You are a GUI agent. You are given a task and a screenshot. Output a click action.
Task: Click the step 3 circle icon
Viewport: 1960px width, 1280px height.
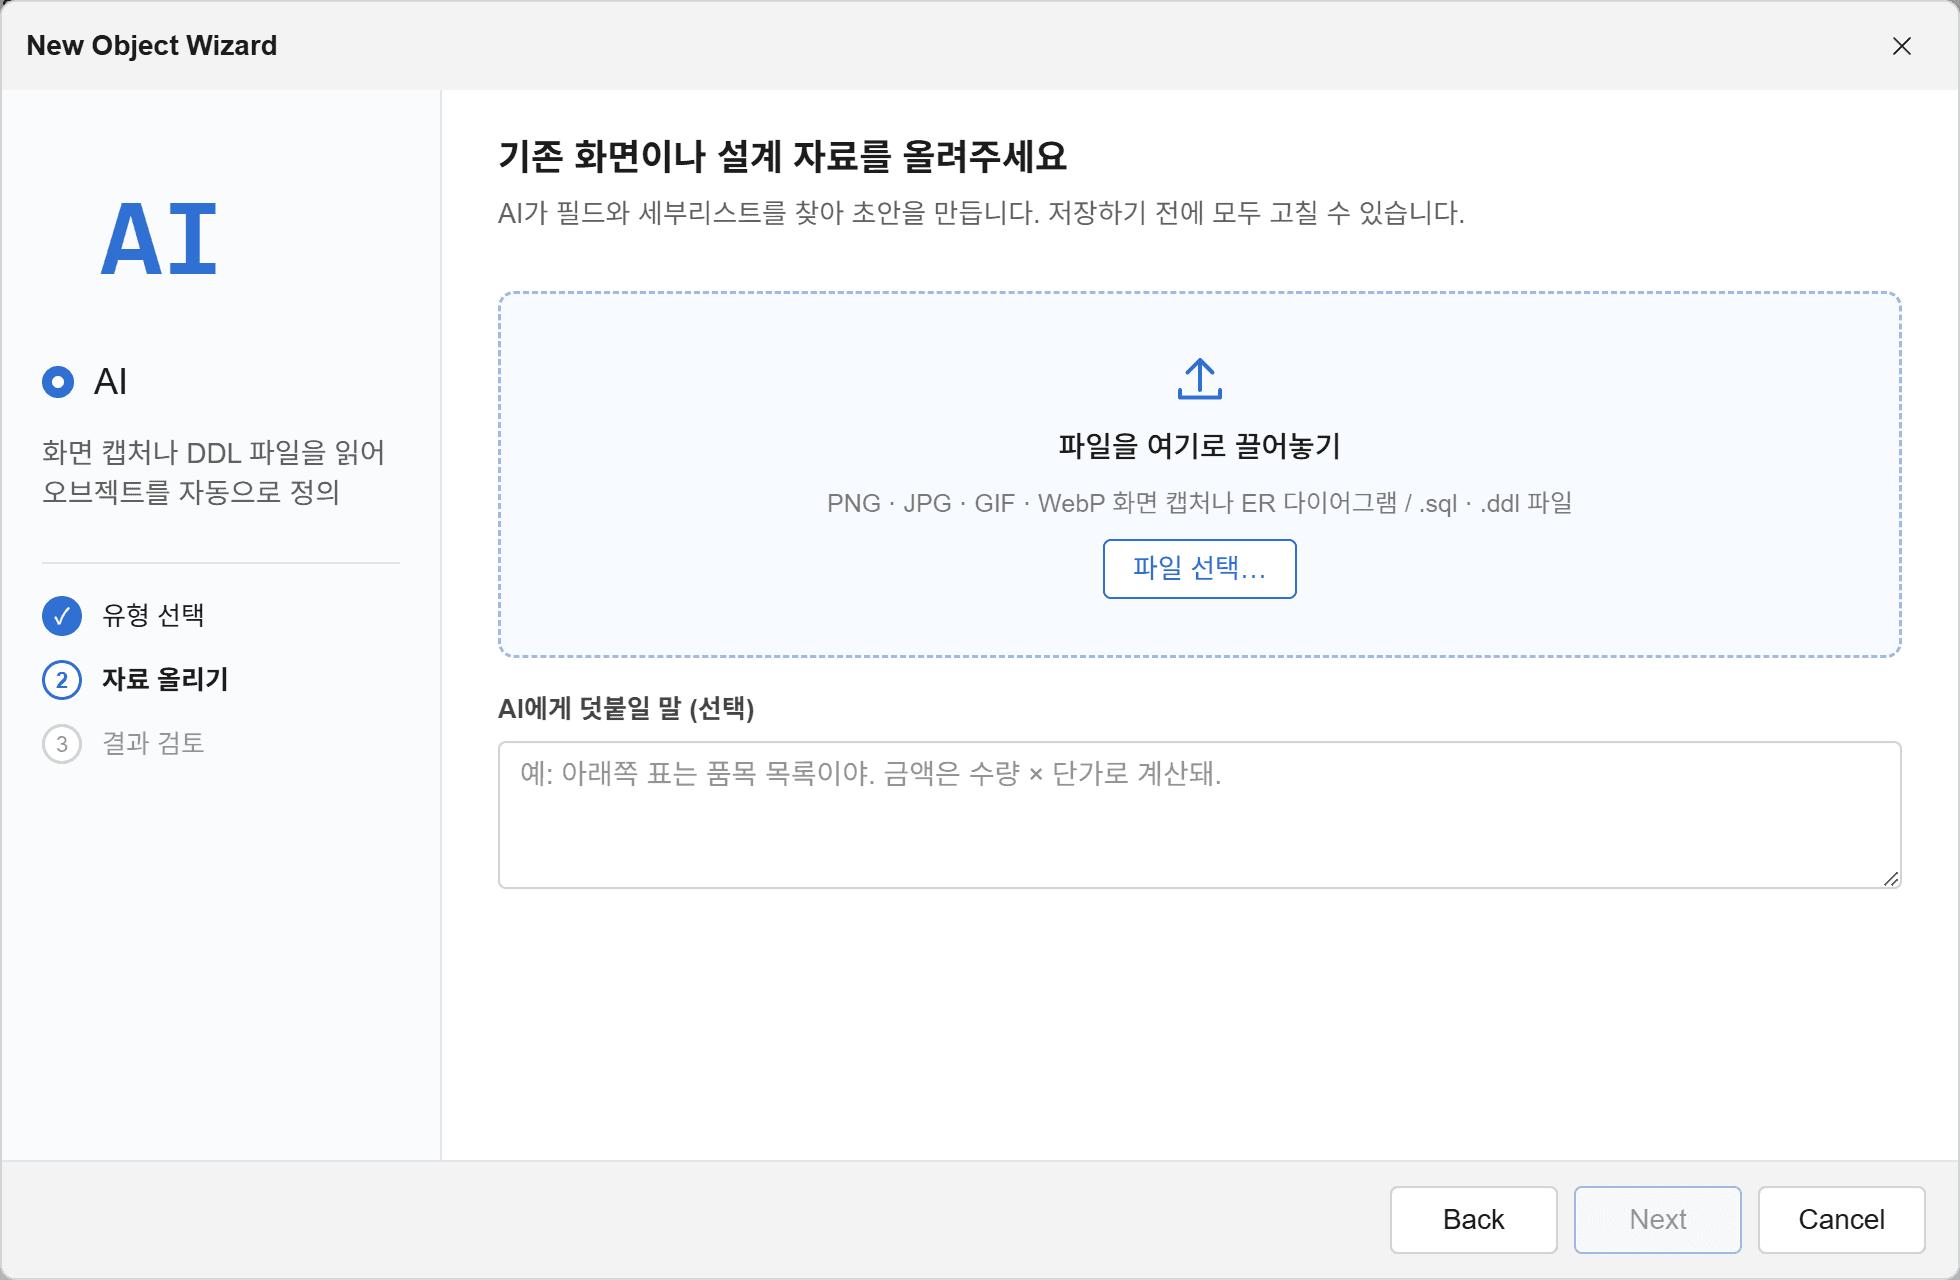pyautogui.click(x=62, y=744)
